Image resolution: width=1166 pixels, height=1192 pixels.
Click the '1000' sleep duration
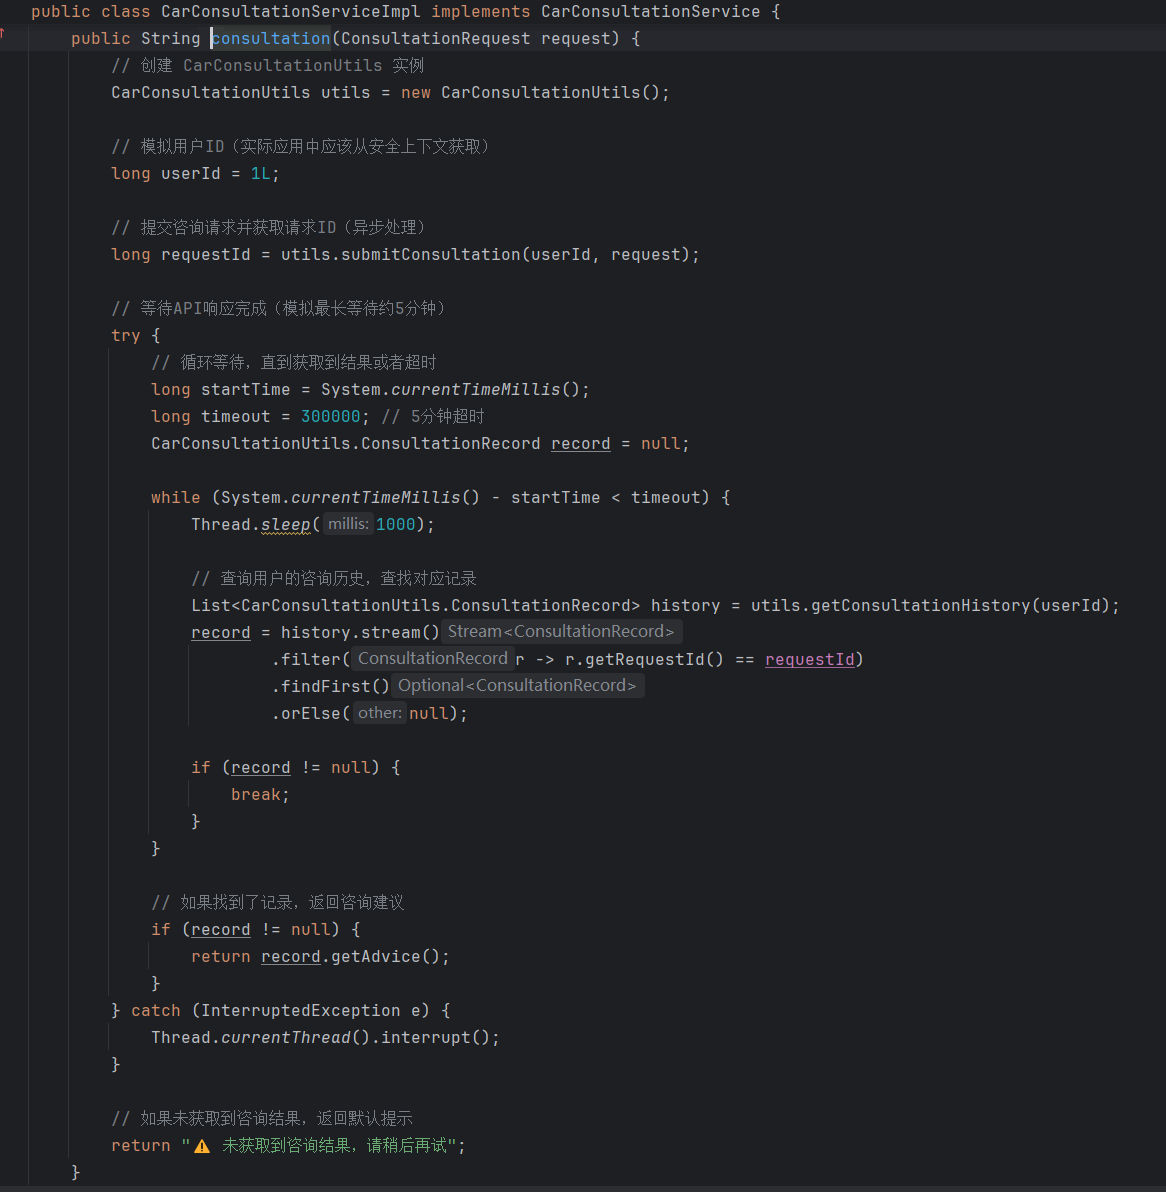pyautogui.click(x=396, y=524)
